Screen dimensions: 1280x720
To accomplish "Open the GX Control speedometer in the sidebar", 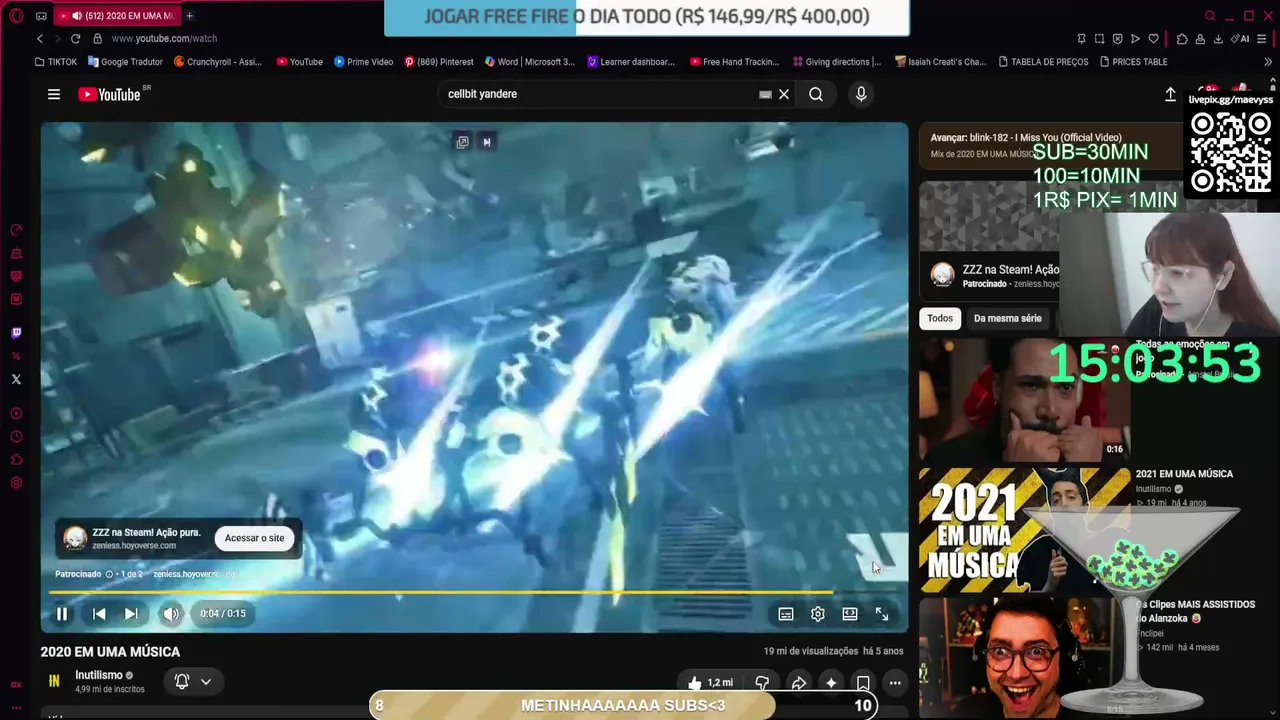I will pyautogui.click(x=16, y=230).
